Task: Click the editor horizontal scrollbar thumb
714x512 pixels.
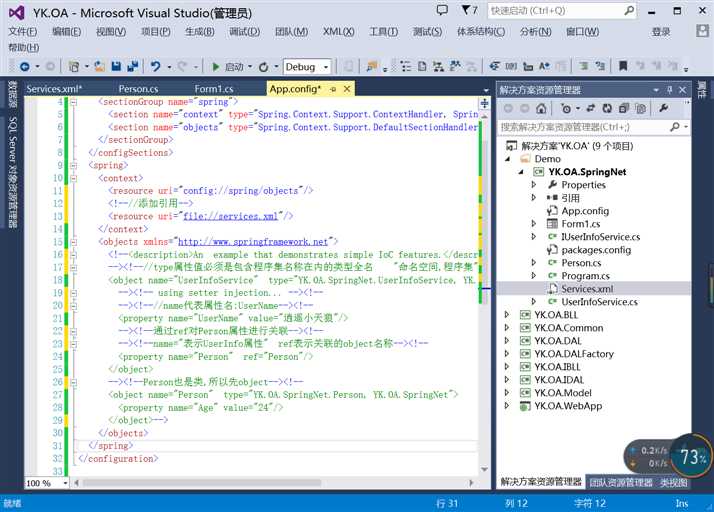Action: point(202,483)
